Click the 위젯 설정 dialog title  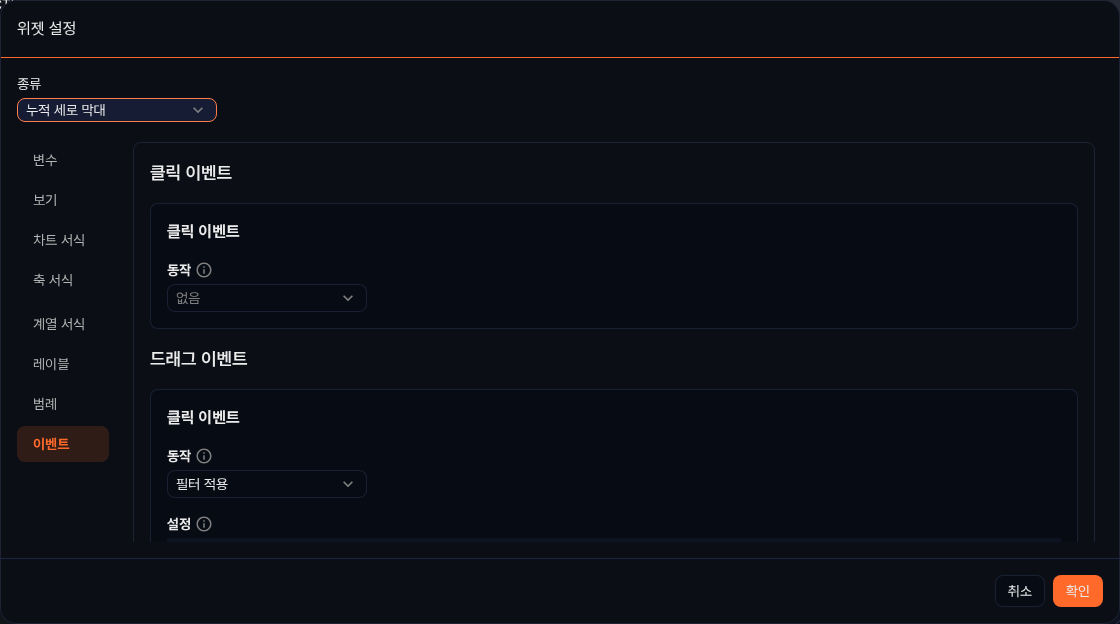[x=47, y=28]
